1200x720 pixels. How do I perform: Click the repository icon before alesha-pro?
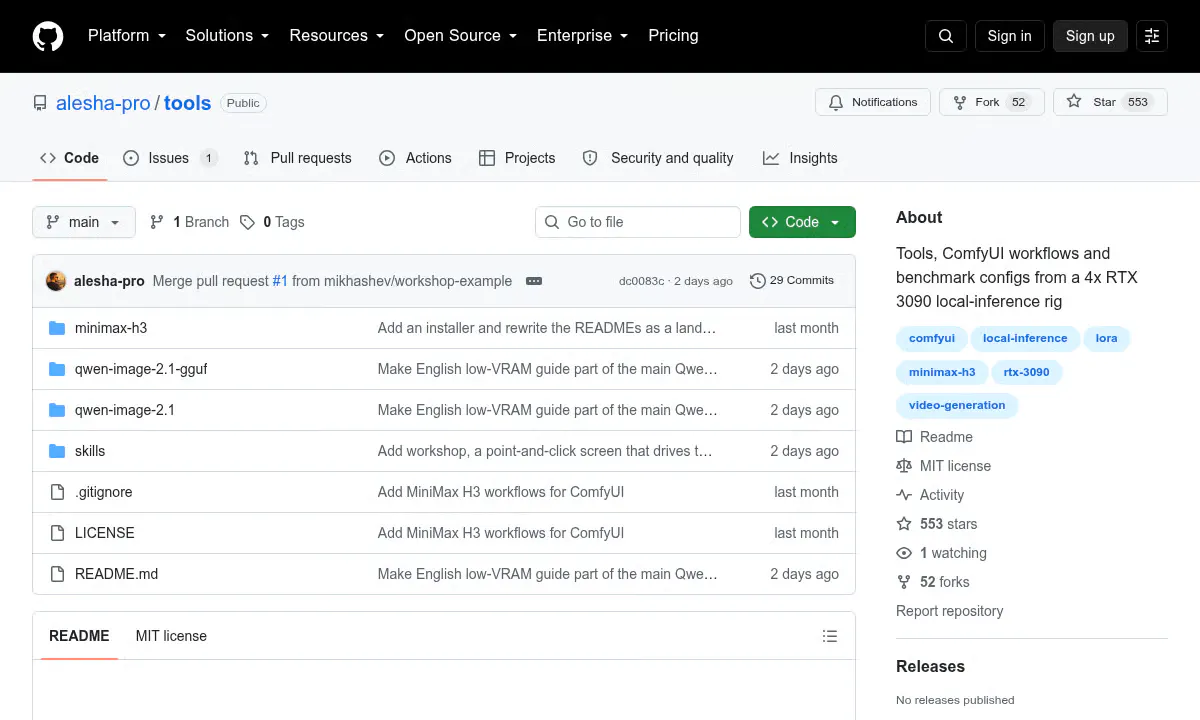click(40, 103)
